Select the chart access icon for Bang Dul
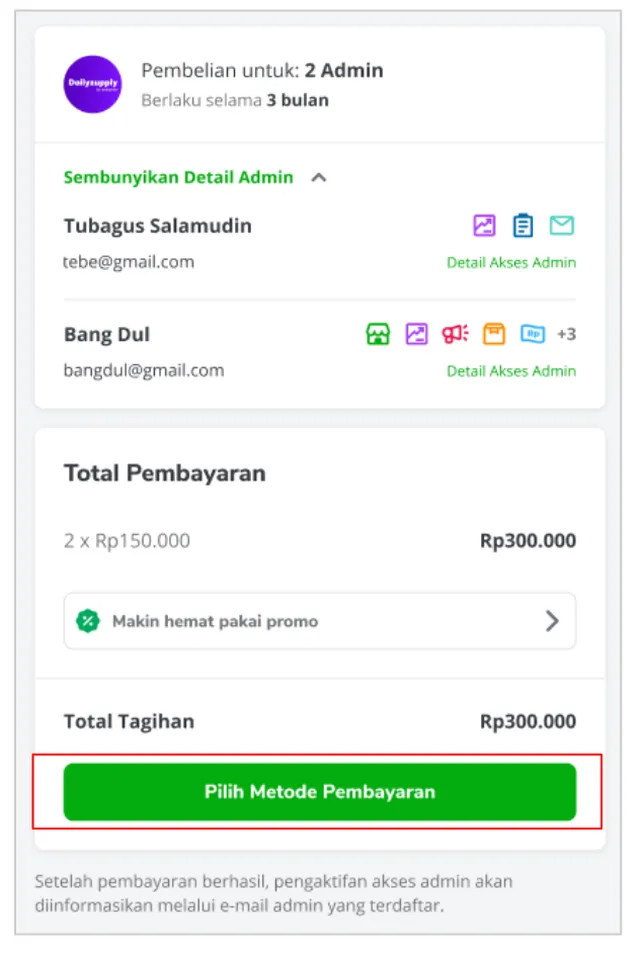 (416, 334)
